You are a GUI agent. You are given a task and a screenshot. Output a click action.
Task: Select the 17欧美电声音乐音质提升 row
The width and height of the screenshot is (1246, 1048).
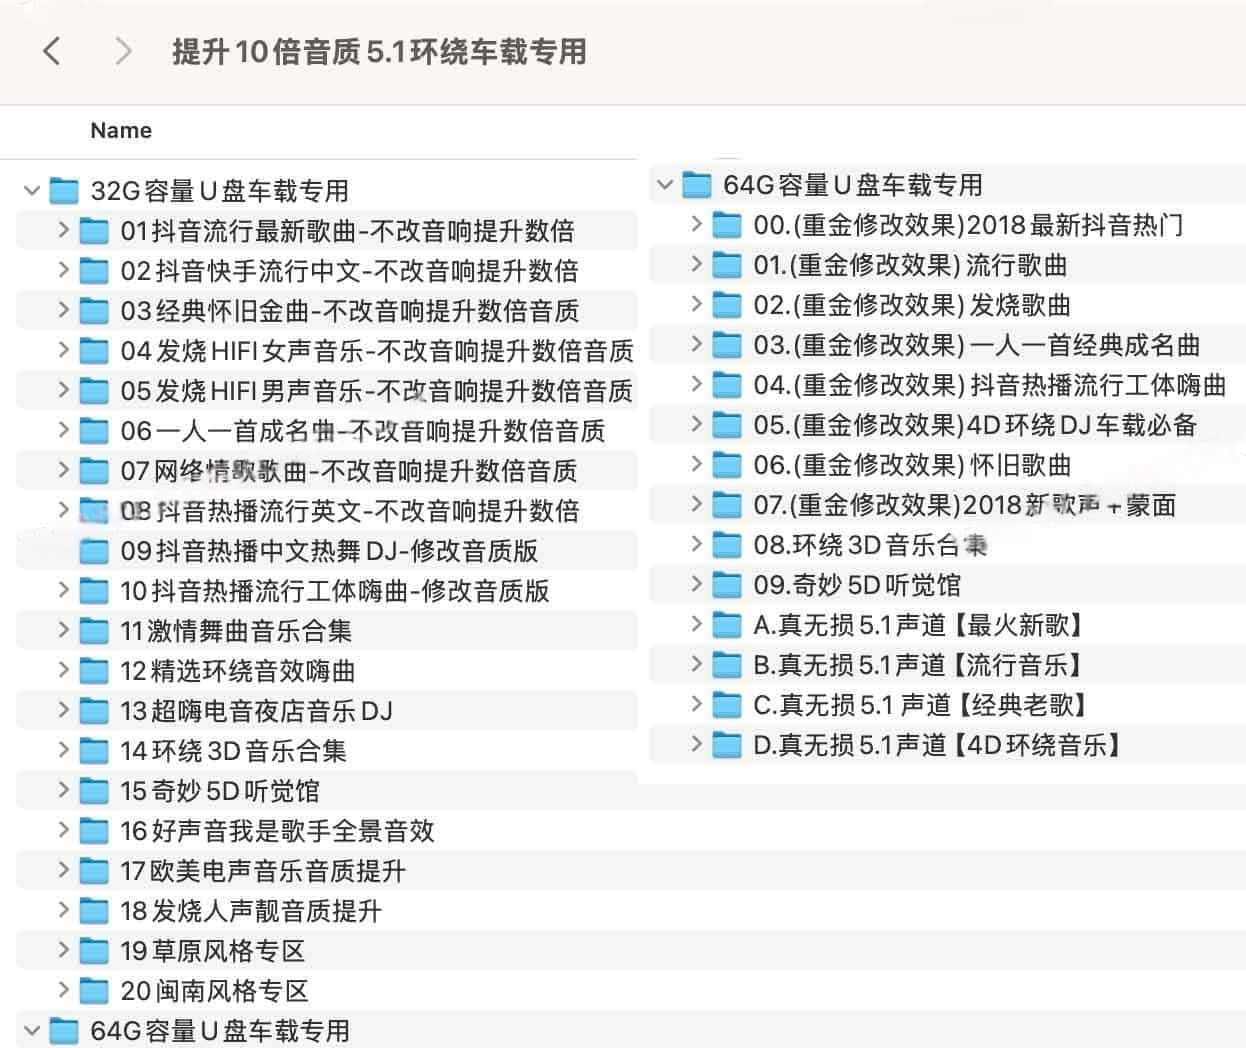pos(327,871)
